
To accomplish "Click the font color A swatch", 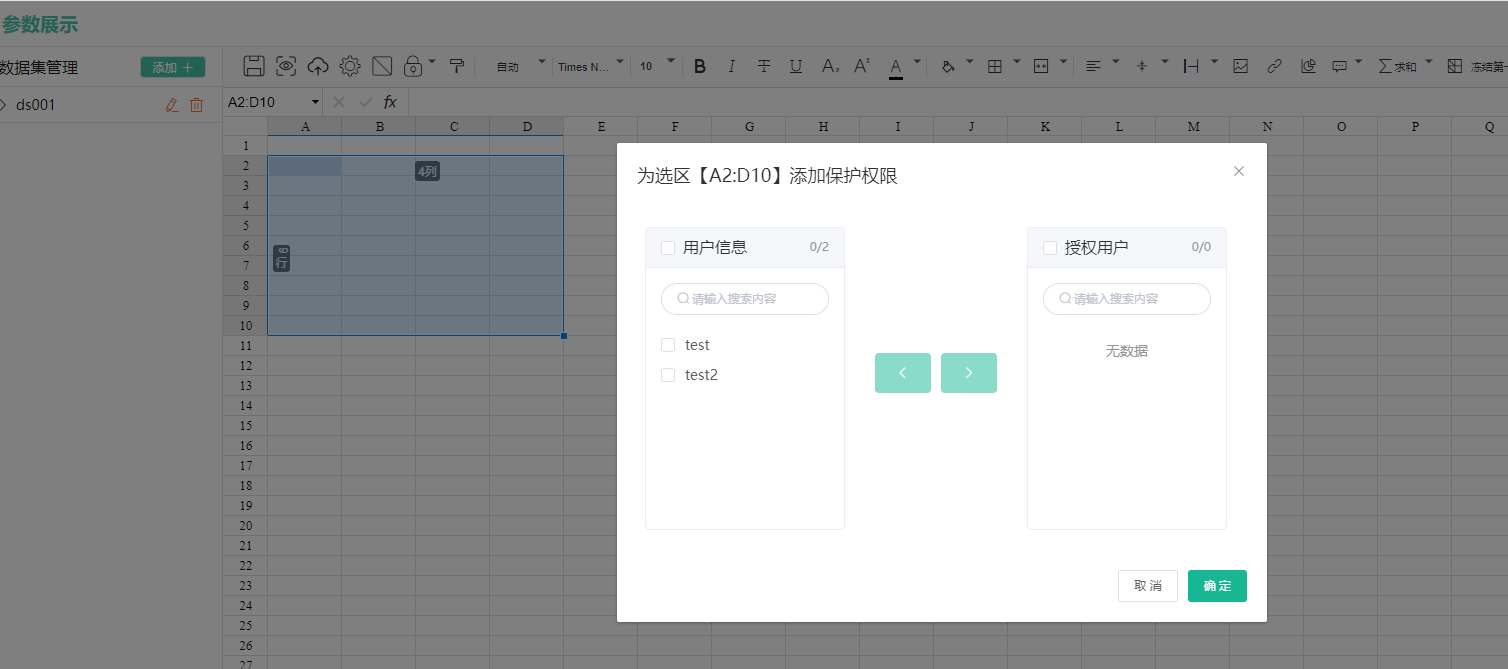I will click(x=896, y=66).
